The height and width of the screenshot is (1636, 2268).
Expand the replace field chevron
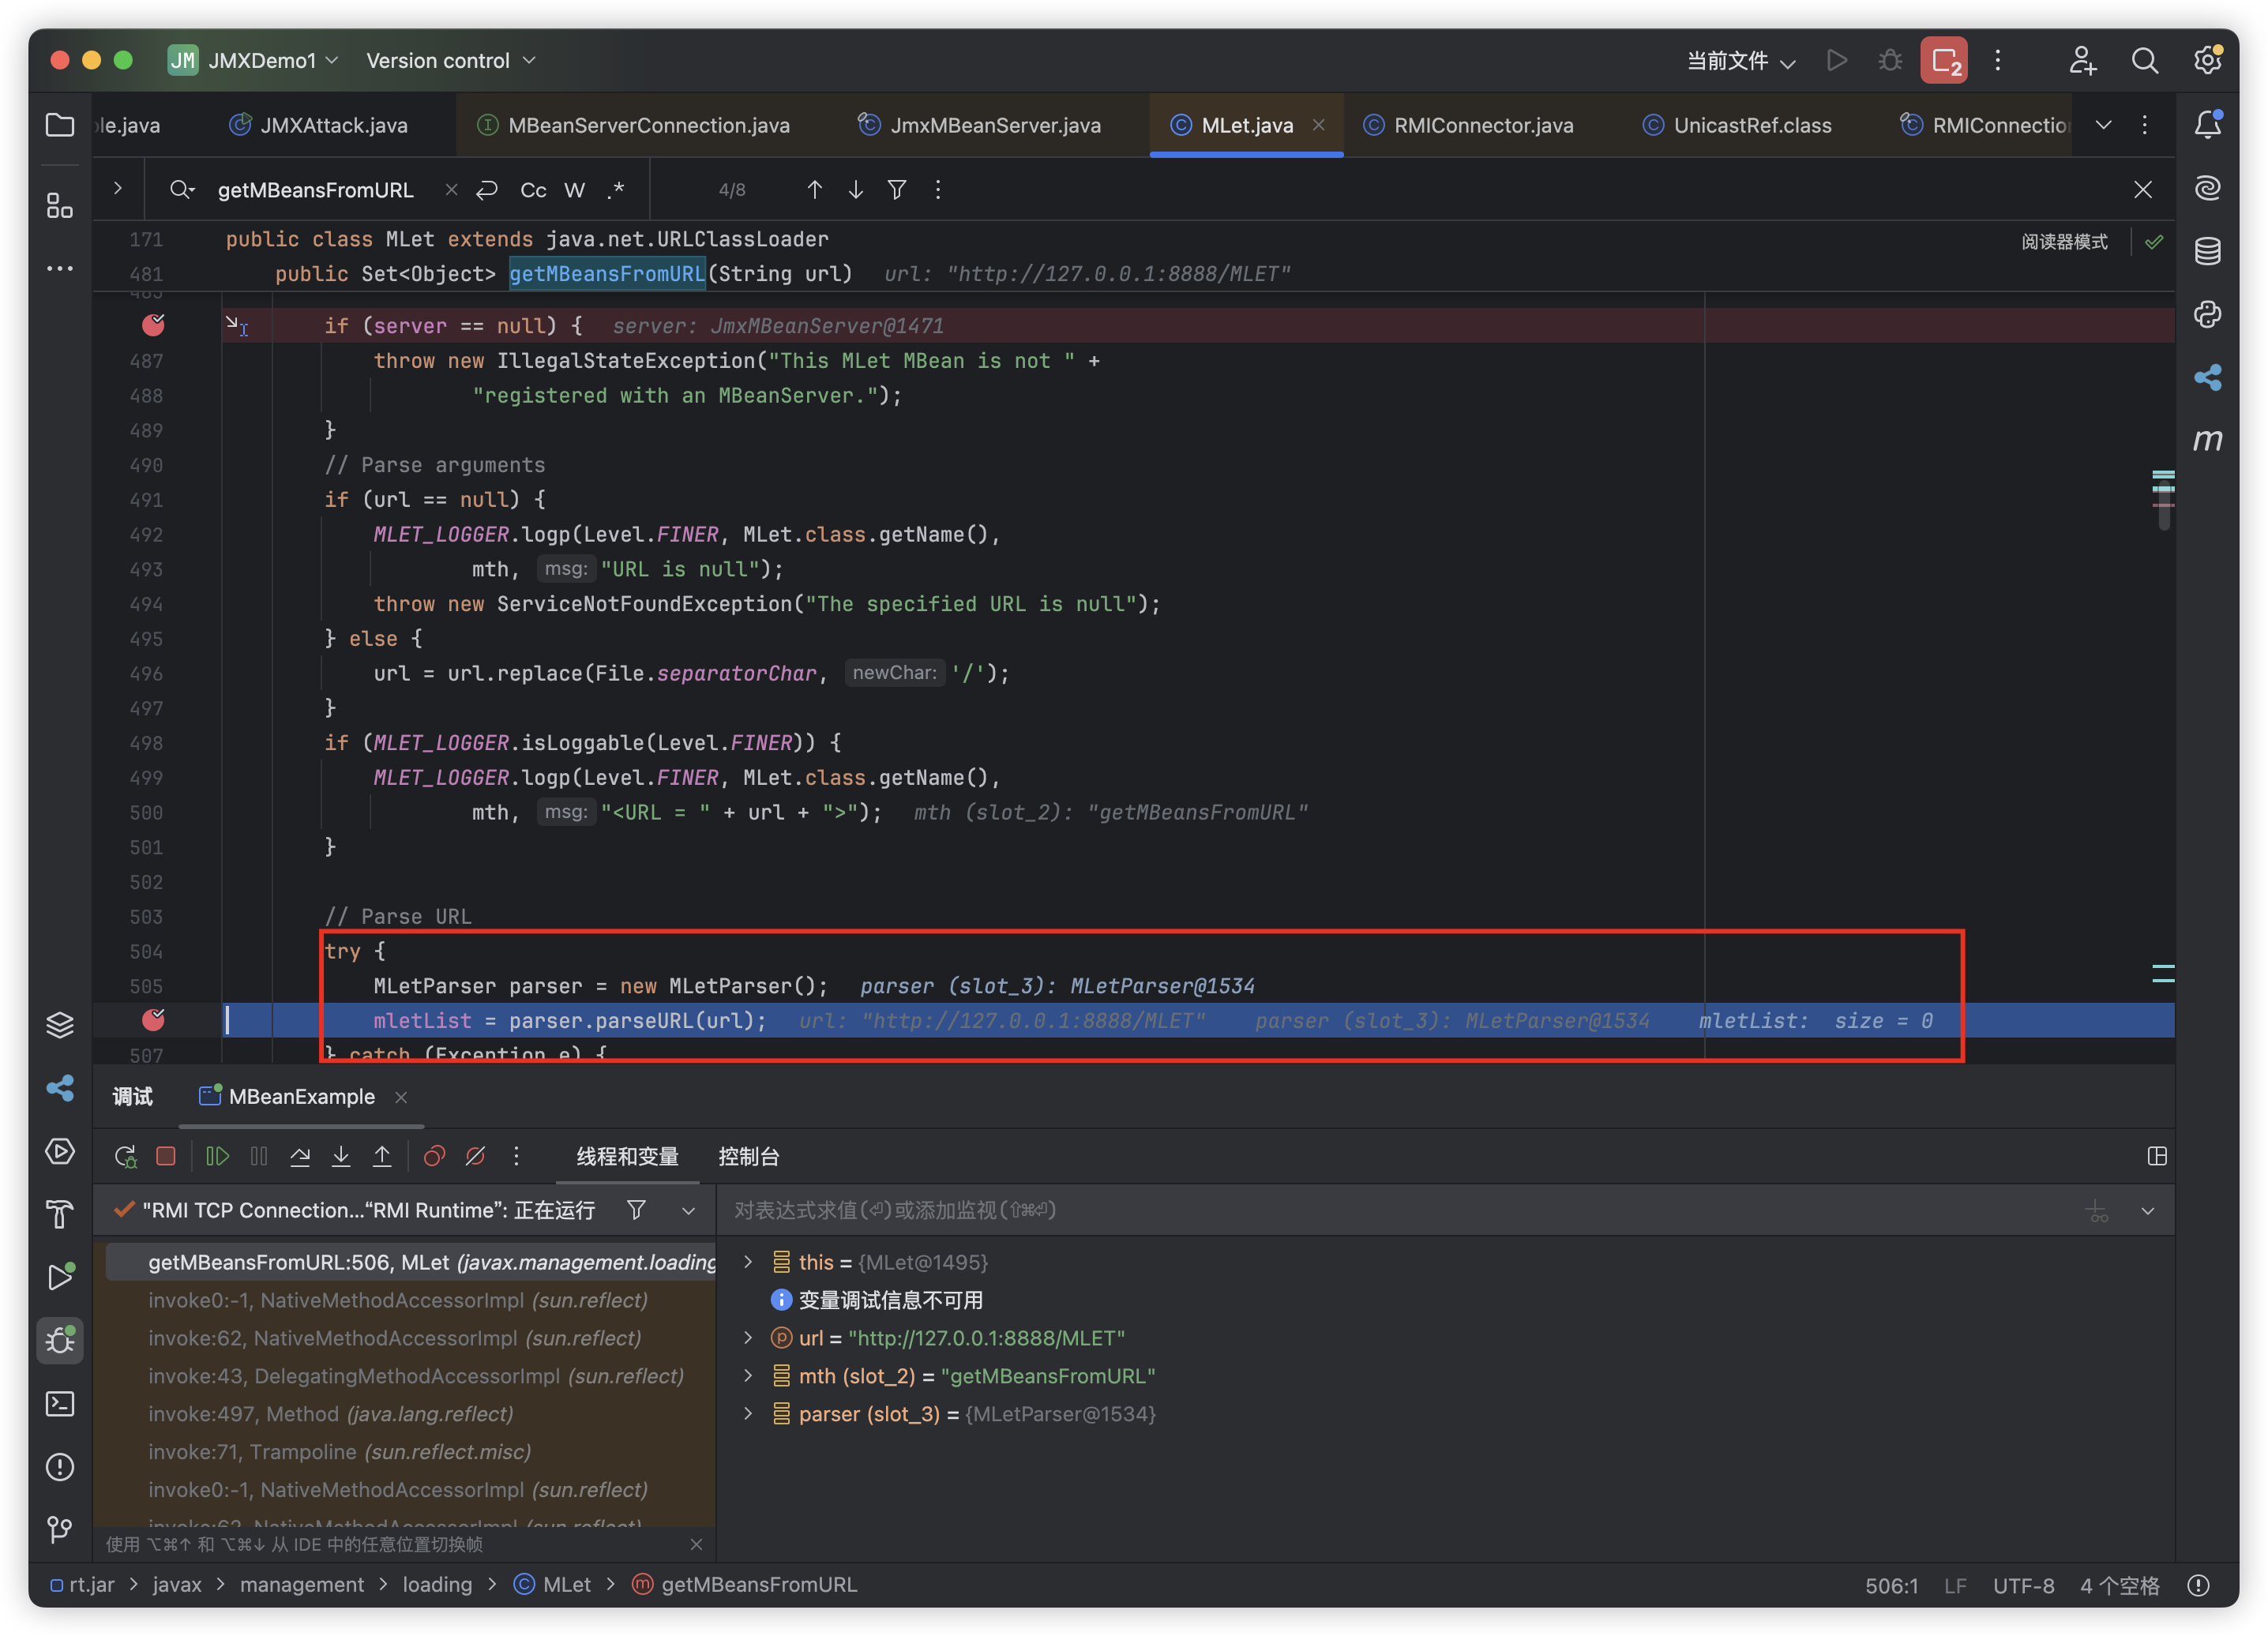(118, 188)
